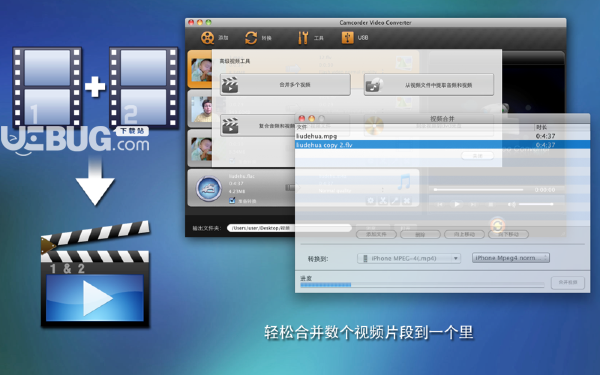Image resolution: width=600 pixels, height=375 pixels.
Task: Click the 时长 duration column header
Action: [x=541, y=127]
